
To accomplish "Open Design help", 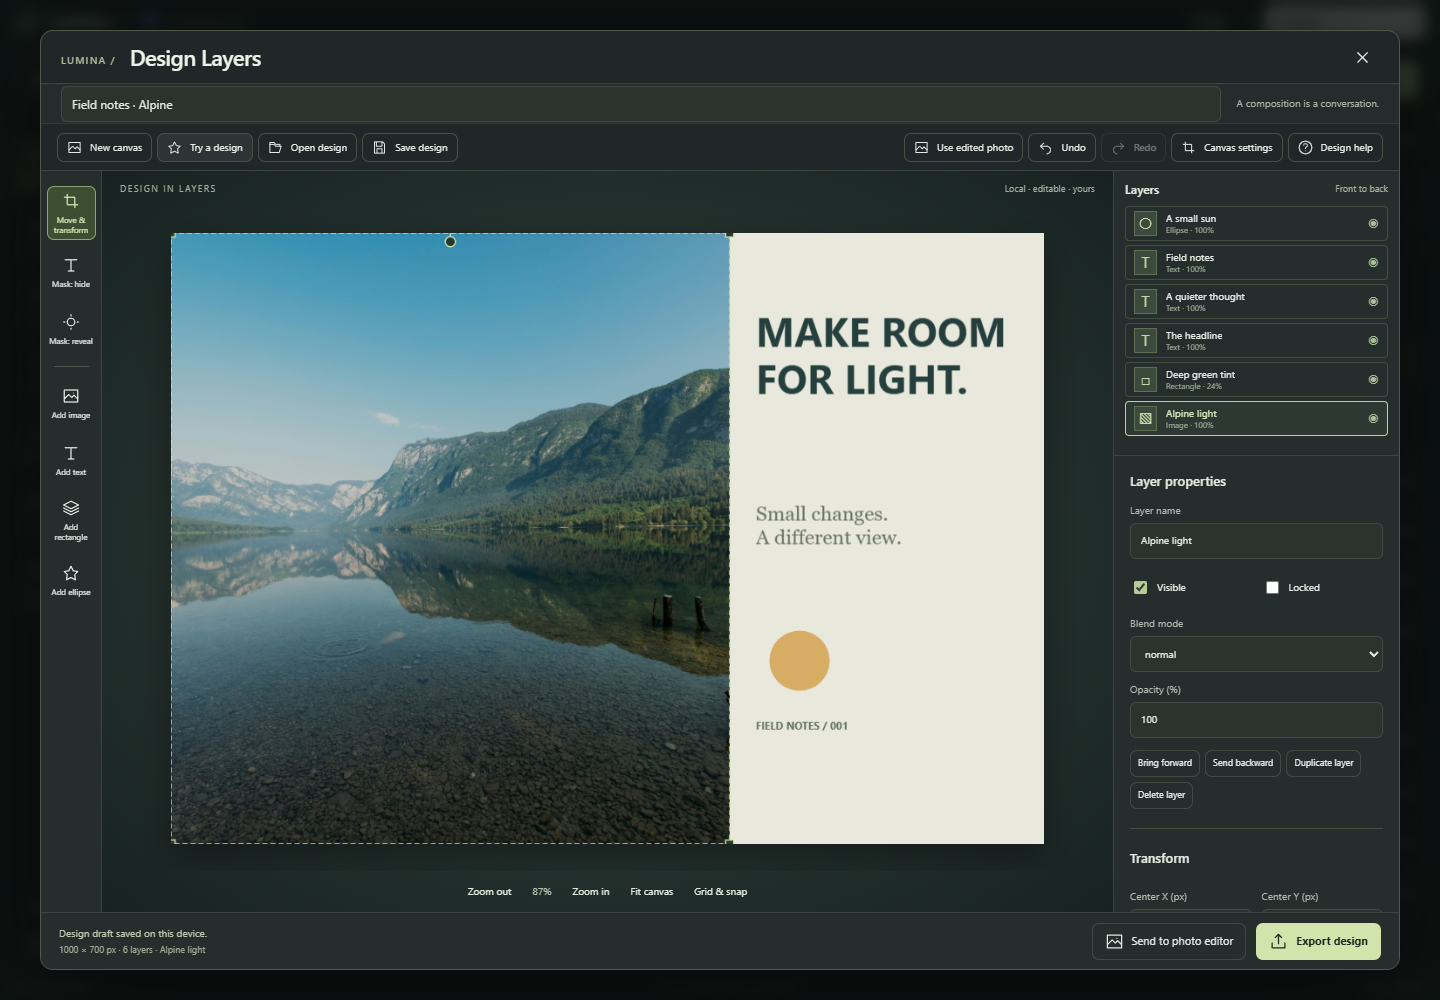I will click(1335, 148).
